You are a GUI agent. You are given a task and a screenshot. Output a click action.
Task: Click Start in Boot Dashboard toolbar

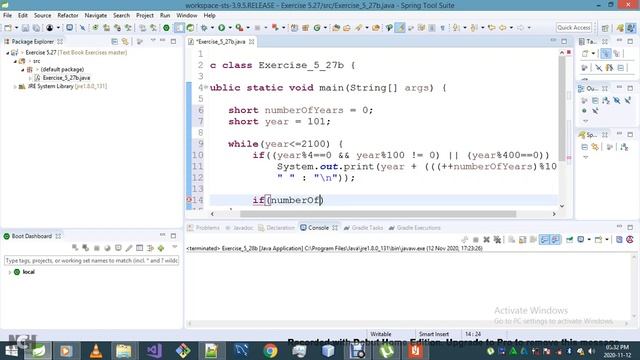point(75,248)
